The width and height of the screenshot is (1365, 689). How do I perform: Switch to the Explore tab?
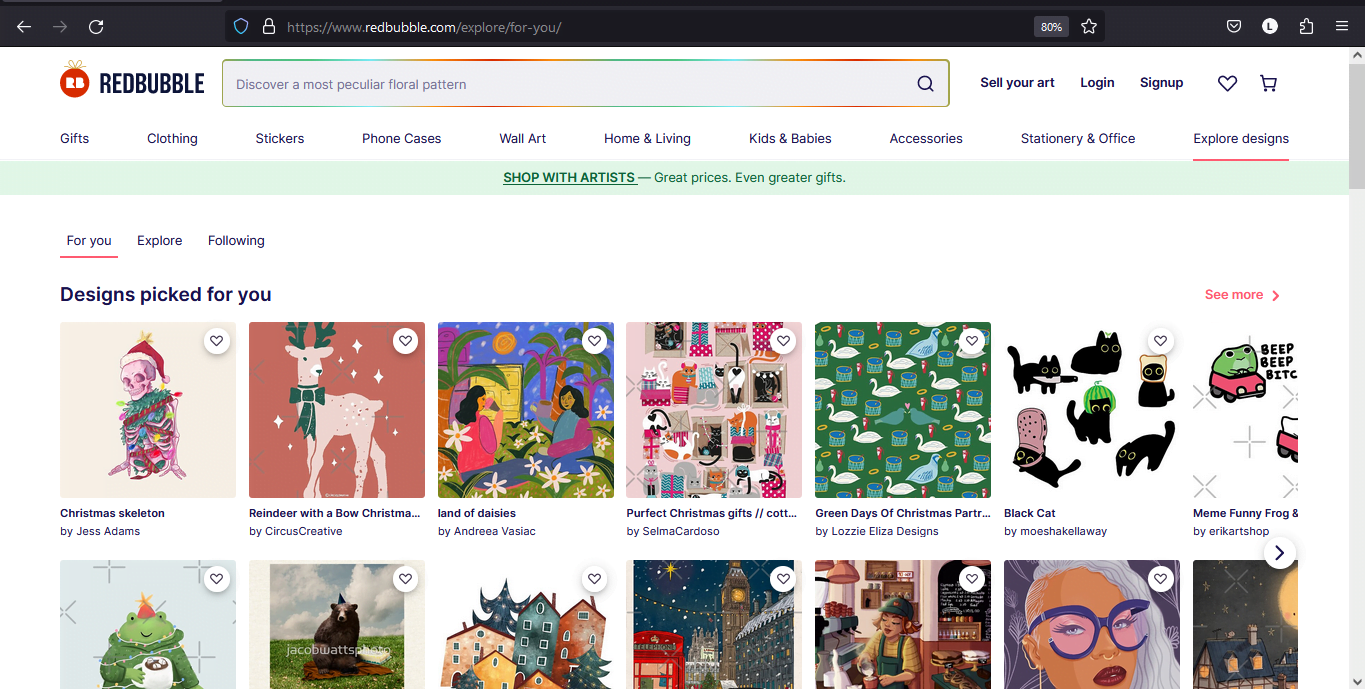click(159, 240)
